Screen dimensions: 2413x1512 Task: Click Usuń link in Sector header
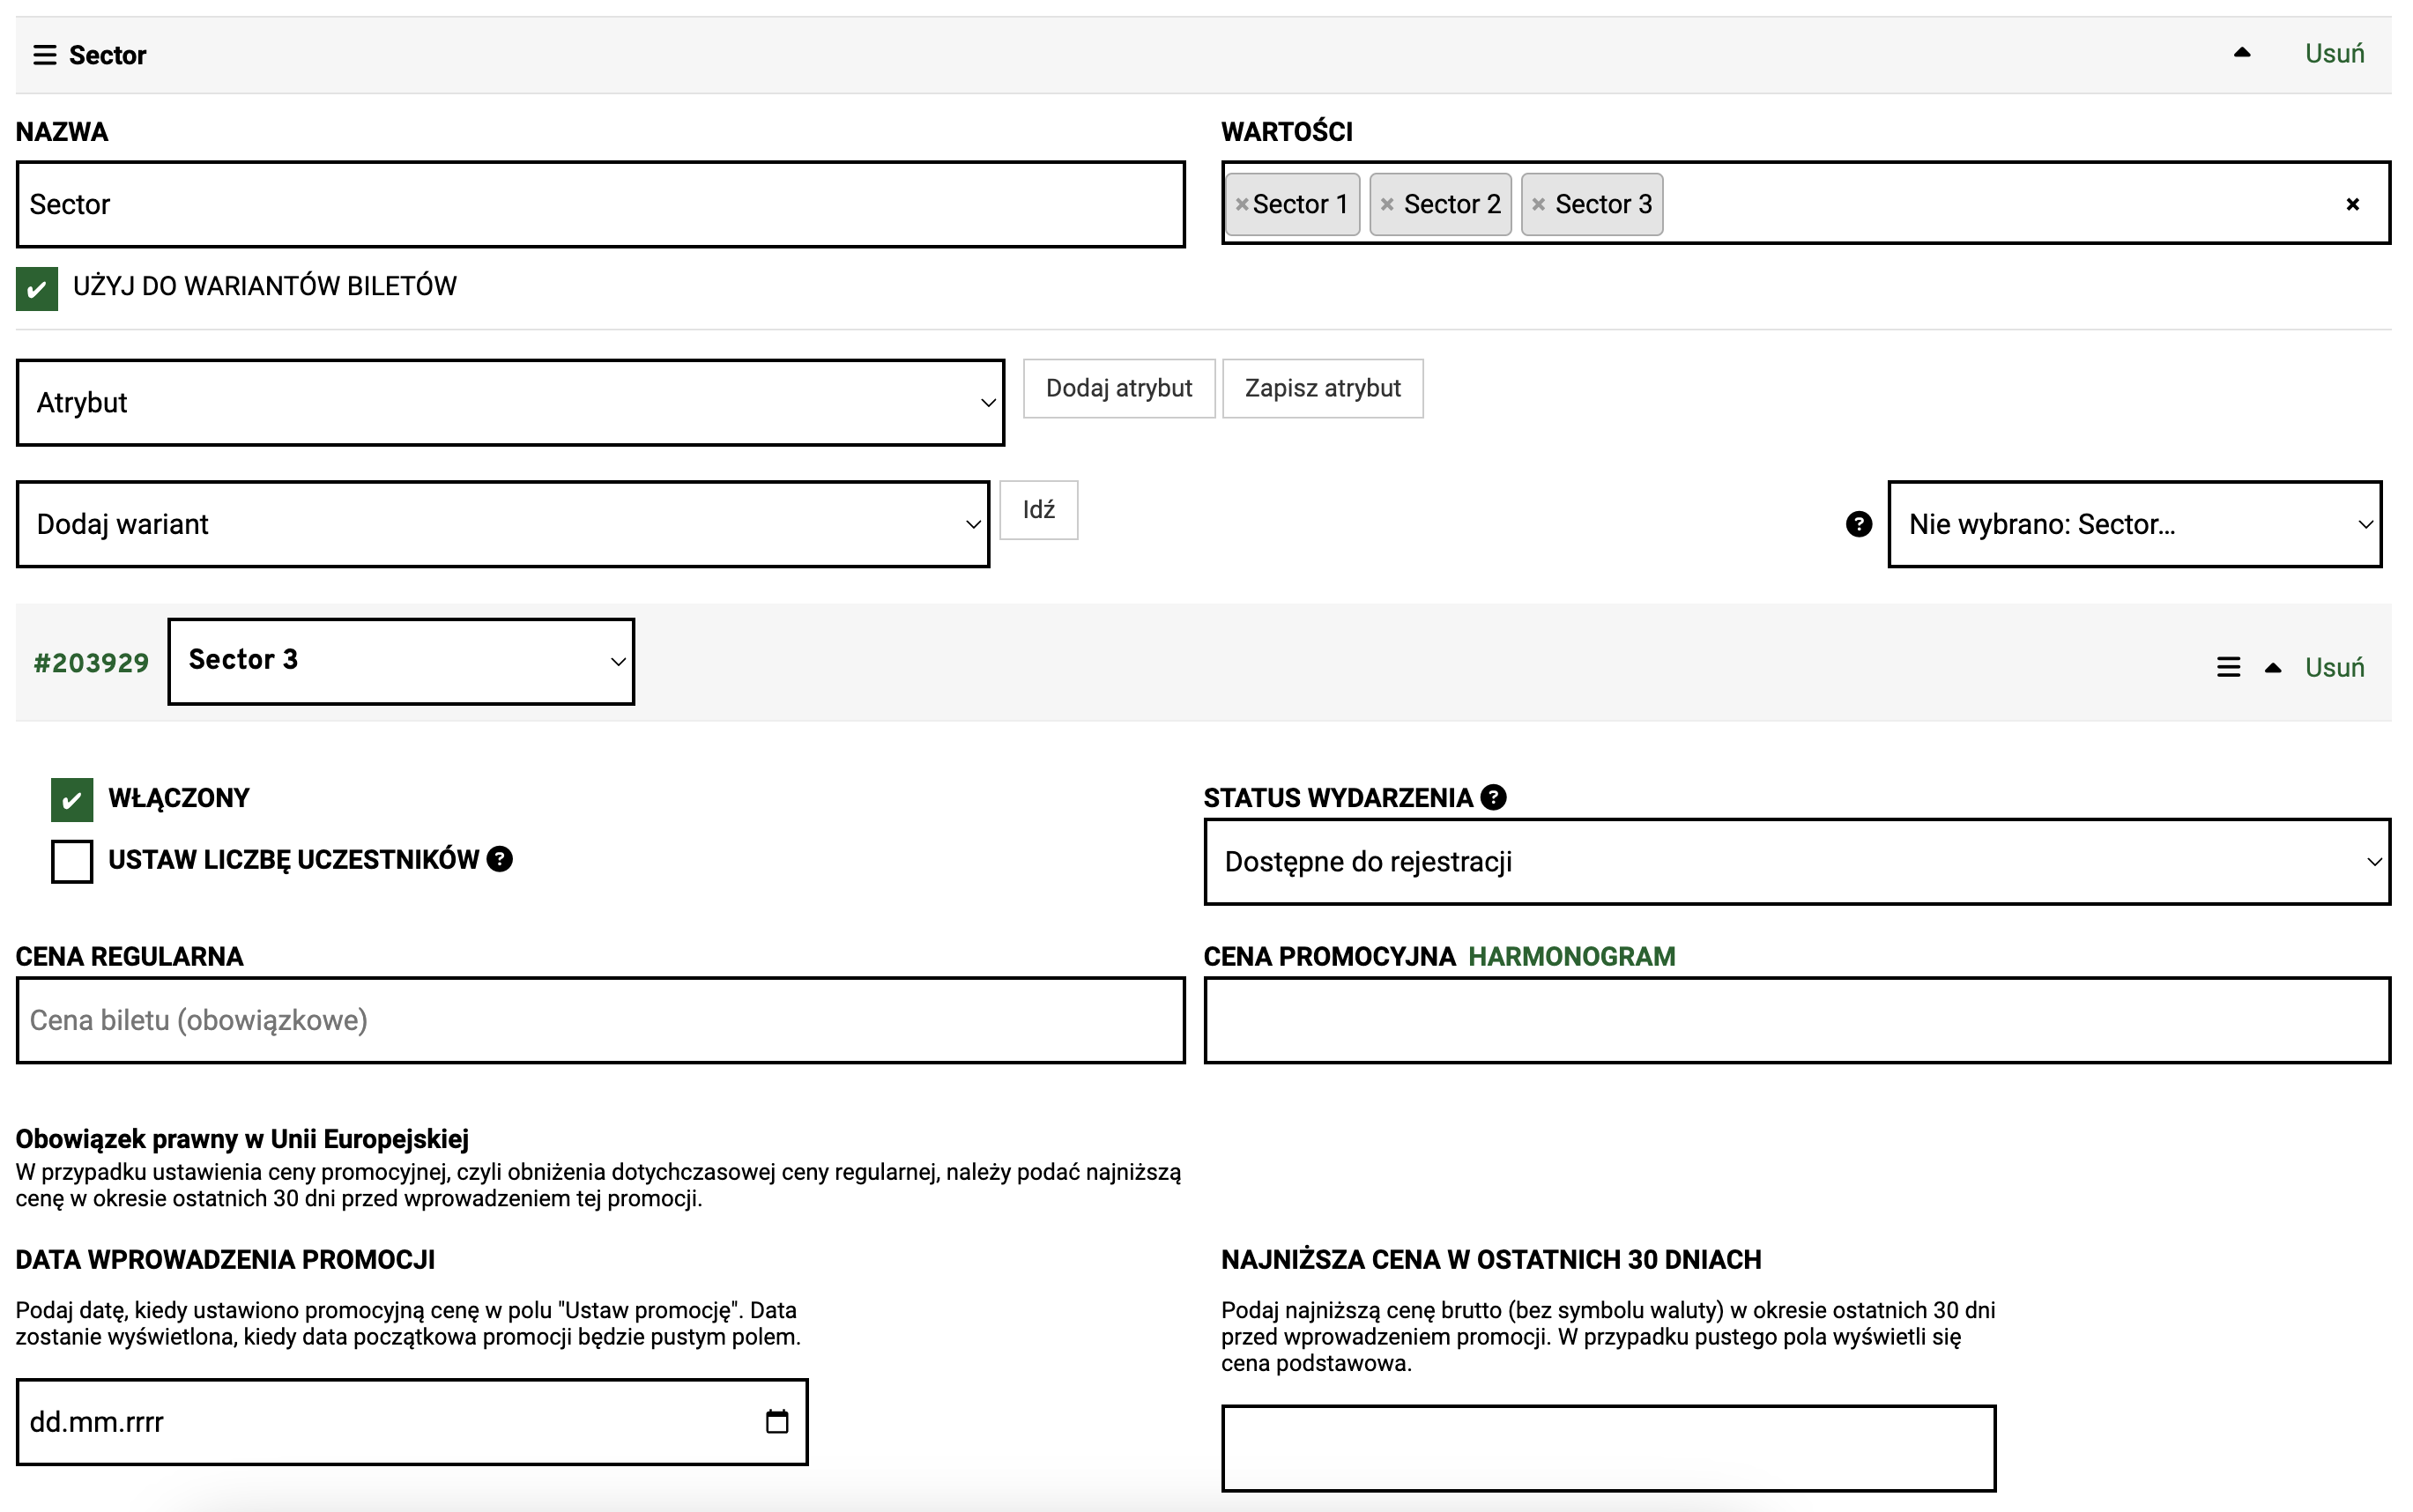pos(2334,54)
